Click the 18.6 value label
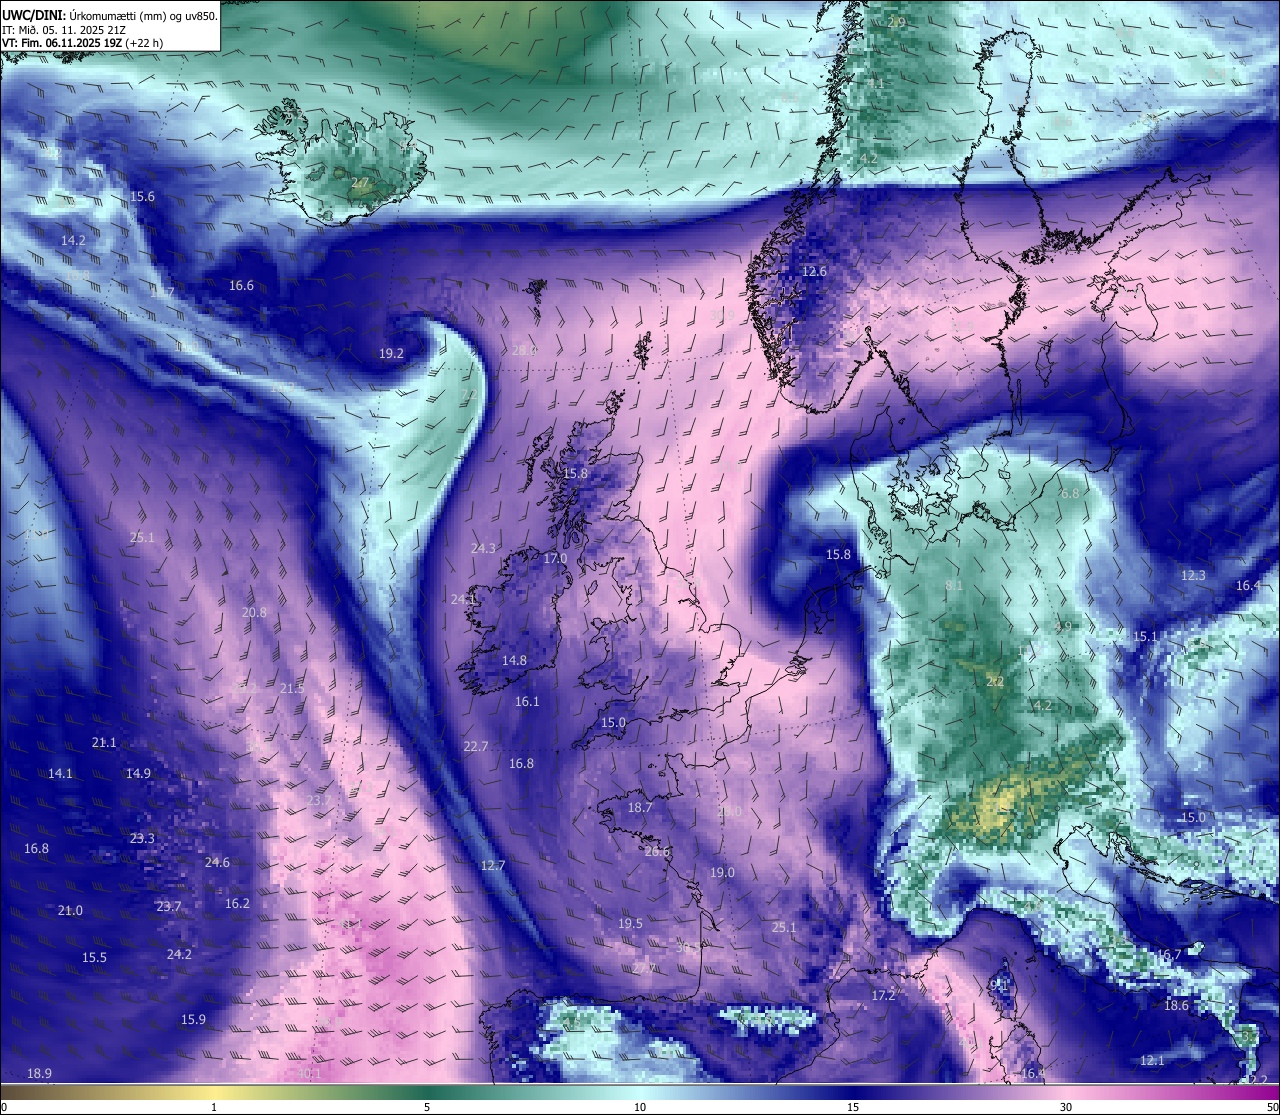Viewport: 1280px width, 1115px height. click(x=1176, y=1006)
